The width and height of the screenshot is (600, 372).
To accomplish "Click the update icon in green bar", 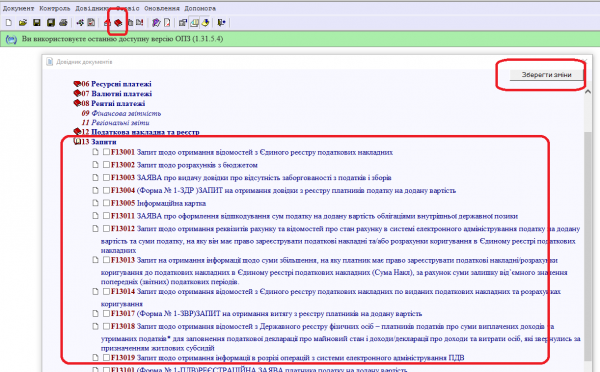I will [x=11, y=39].
